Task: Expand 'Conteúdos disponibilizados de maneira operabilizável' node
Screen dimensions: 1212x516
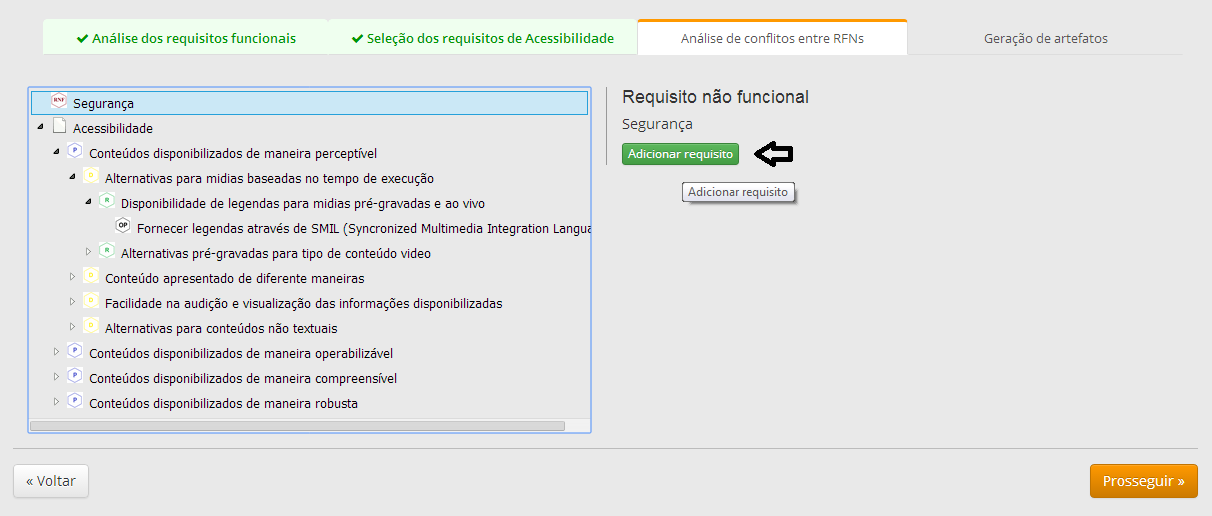Action: (56, 352)
